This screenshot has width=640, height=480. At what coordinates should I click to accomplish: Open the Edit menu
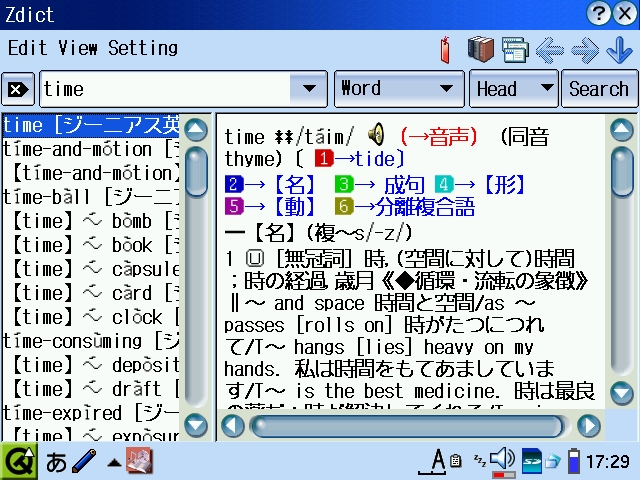27,47
